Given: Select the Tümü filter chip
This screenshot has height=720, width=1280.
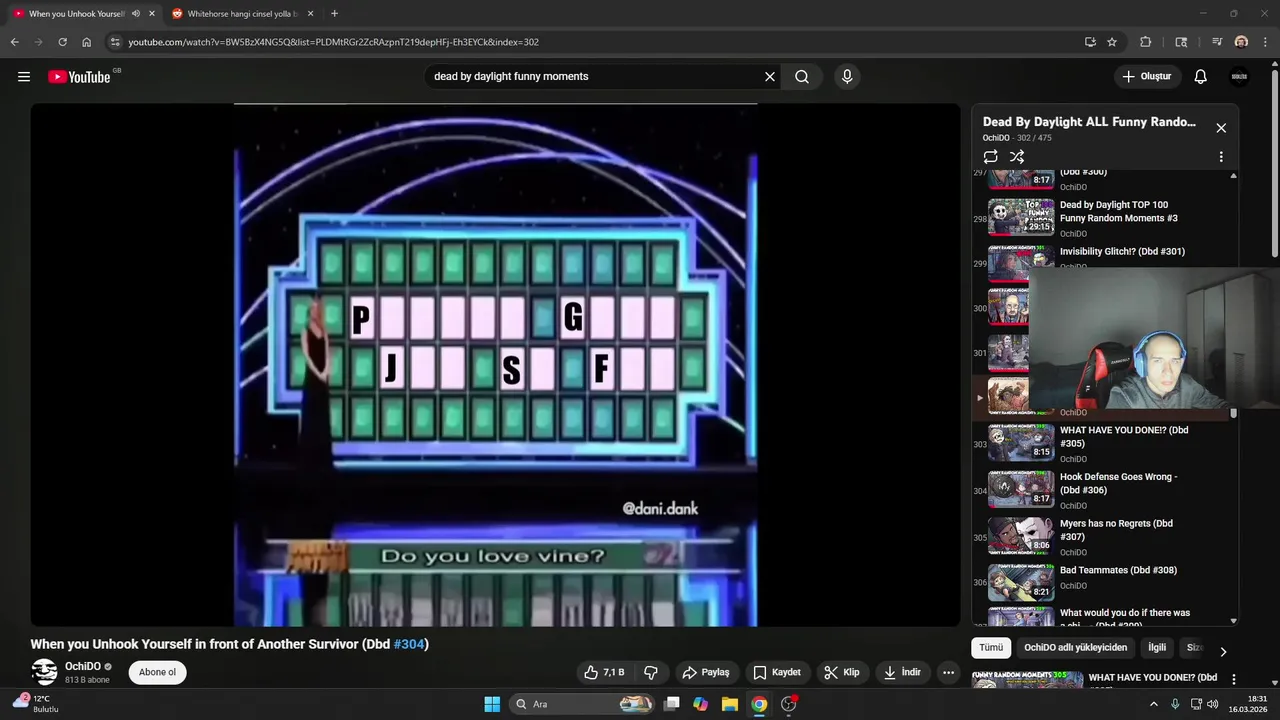Looking at the screenshot, I should [x=991, y=648].
